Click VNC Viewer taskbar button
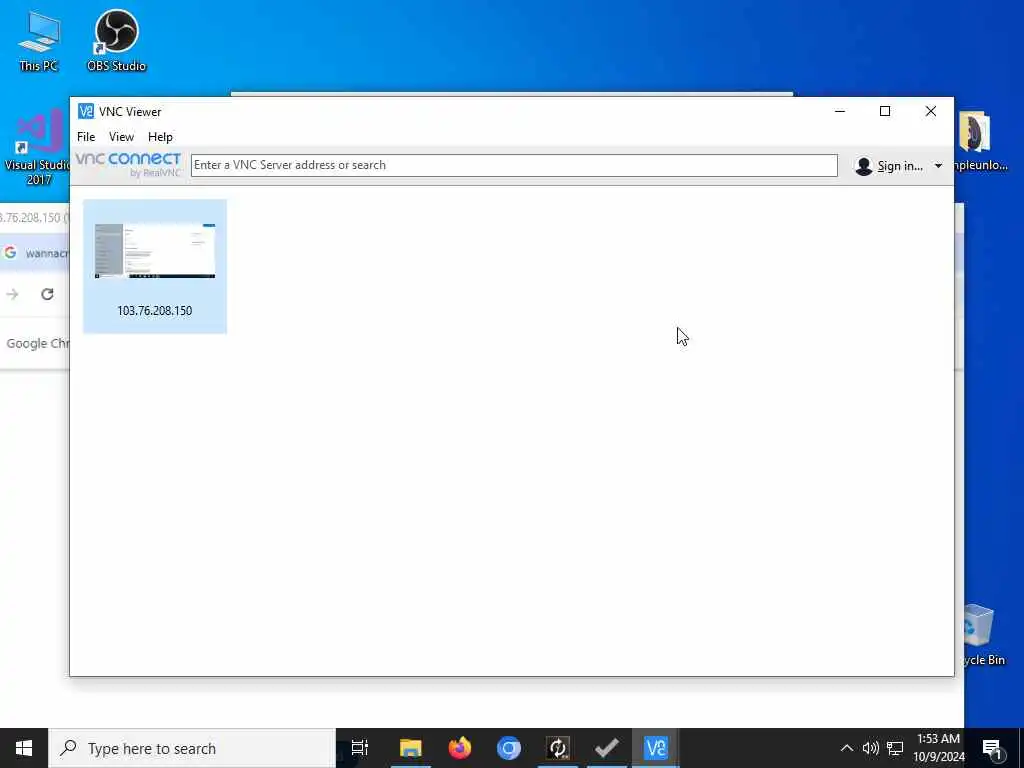Viewport: 1024px width, 768px height. pyautogui.click(x=656, y=748)
